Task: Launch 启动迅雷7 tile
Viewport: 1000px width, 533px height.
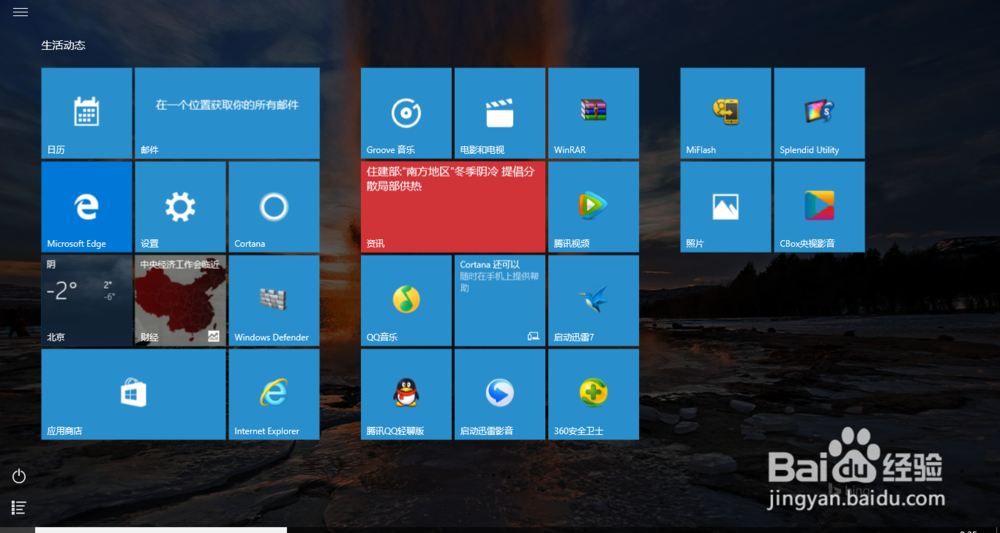Action: point(594,300)
